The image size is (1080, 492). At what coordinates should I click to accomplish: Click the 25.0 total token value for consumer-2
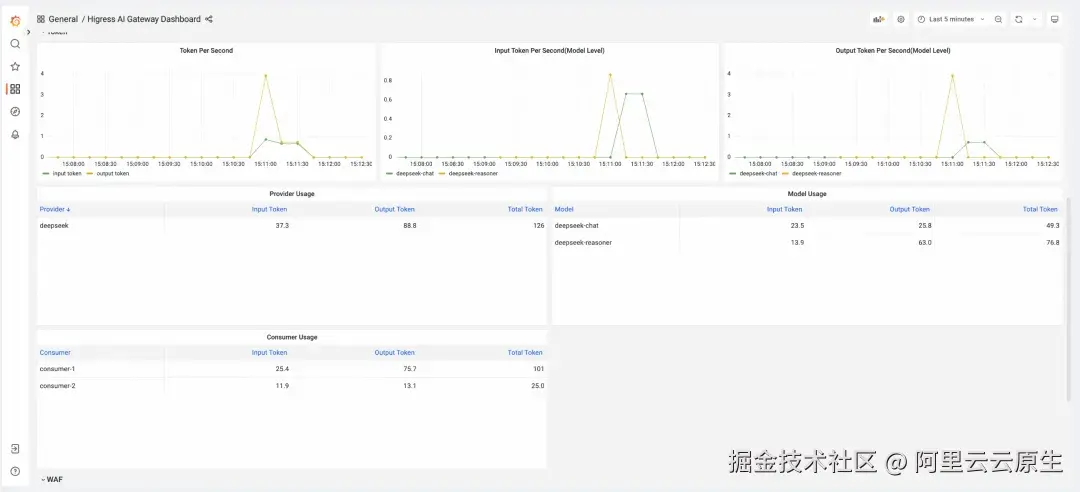tap(537, 386)
